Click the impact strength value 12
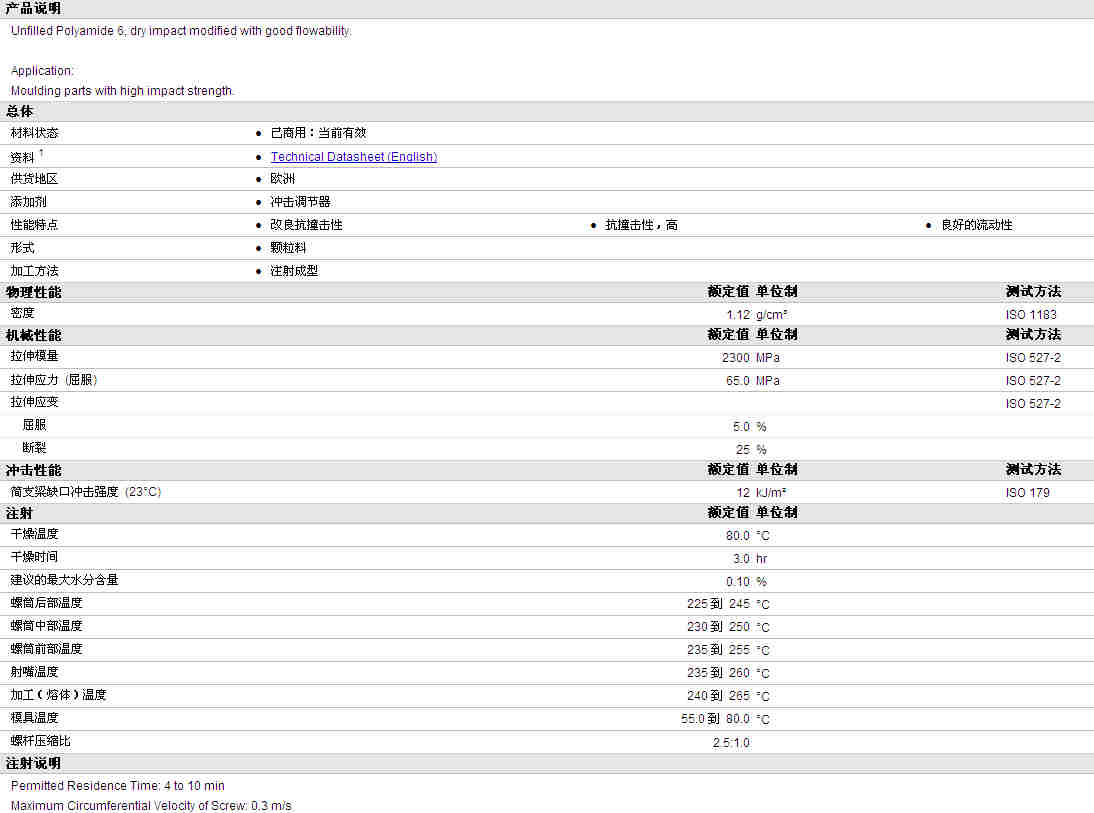 (743, 493)
